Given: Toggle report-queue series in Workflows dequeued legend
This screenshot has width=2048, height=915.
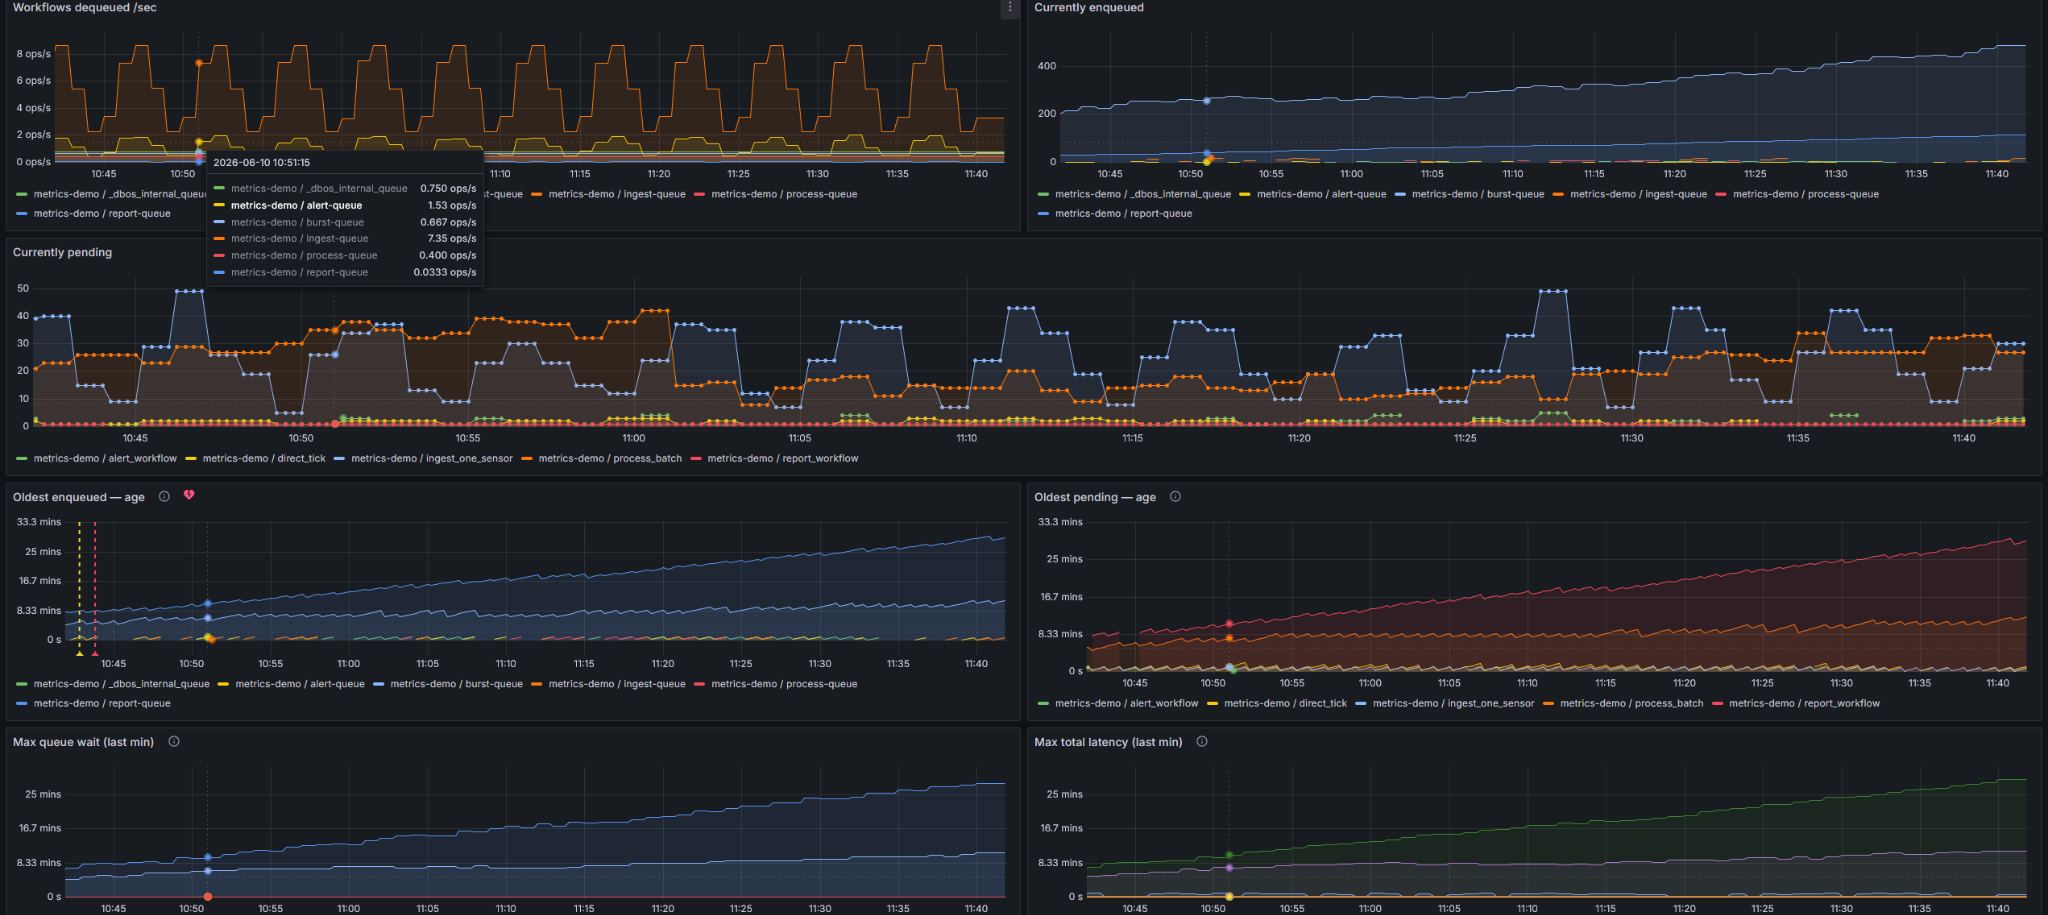Looking at the screenshot, I should click(102, 214).
